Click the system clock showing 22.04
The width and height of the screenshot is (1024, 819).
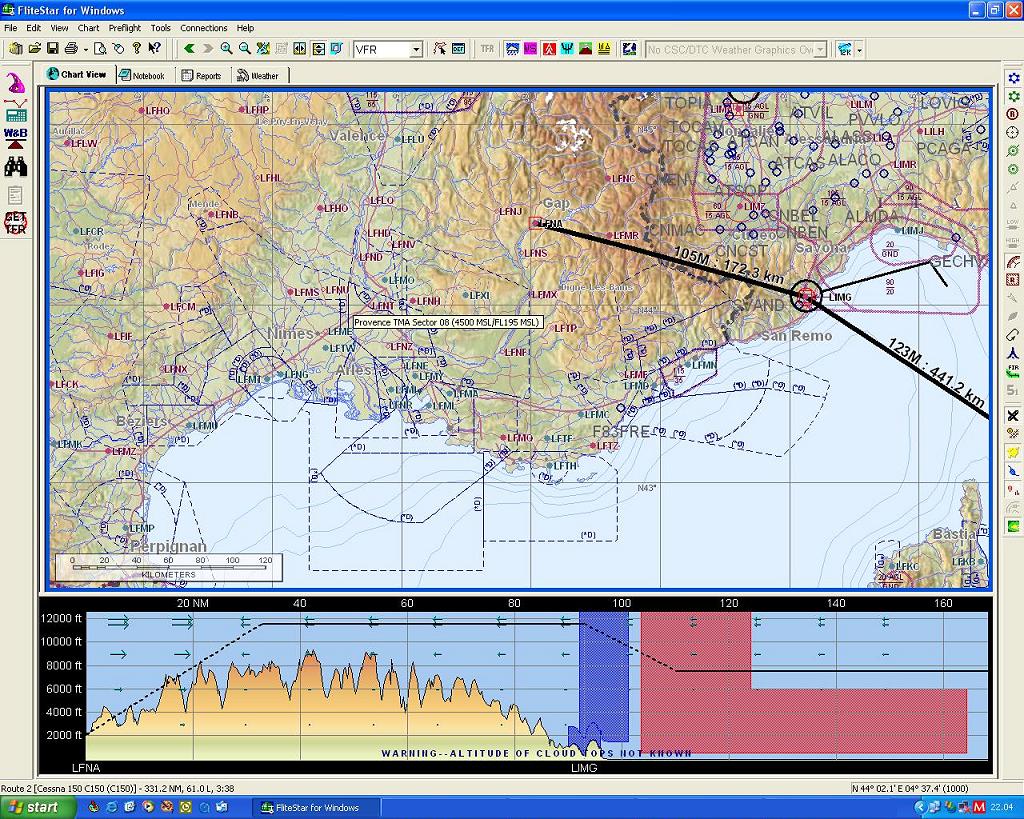click(x=1002, y=808)
